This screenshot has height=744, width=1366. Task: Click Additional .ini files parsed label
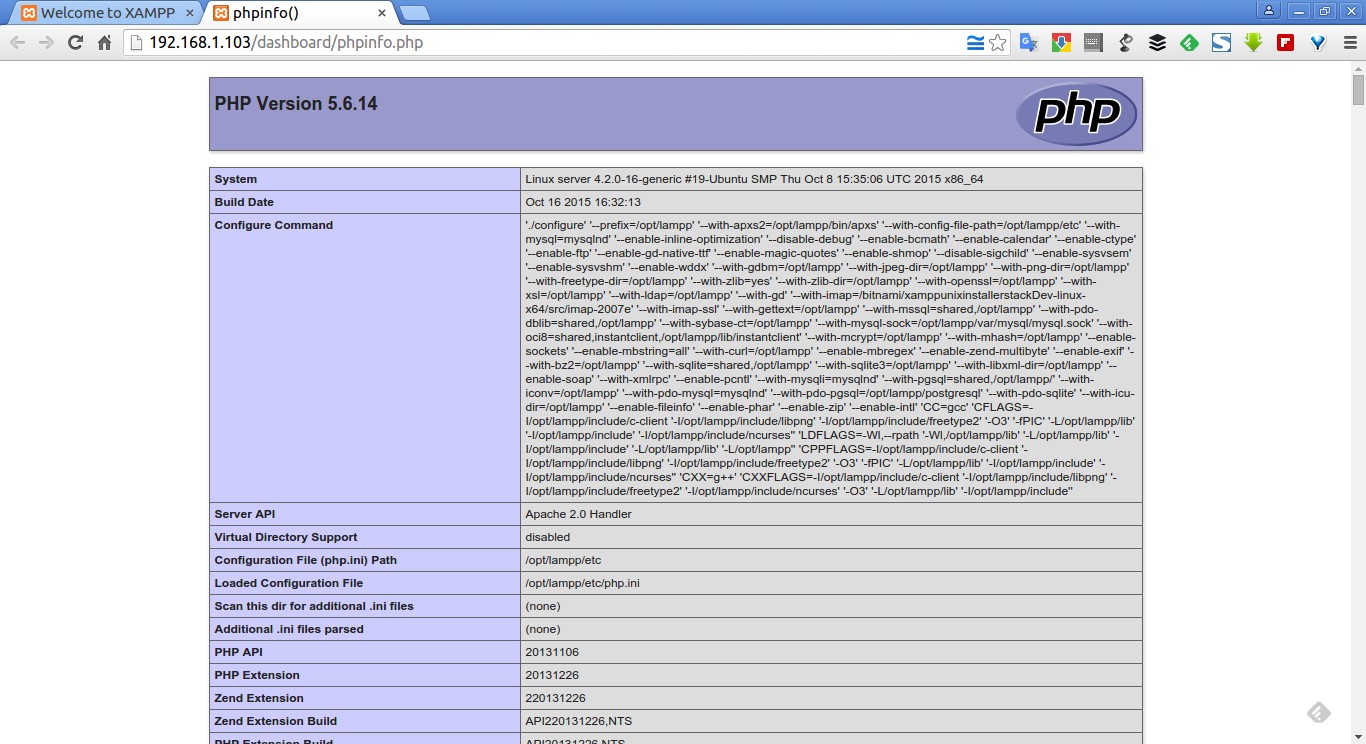289,629
